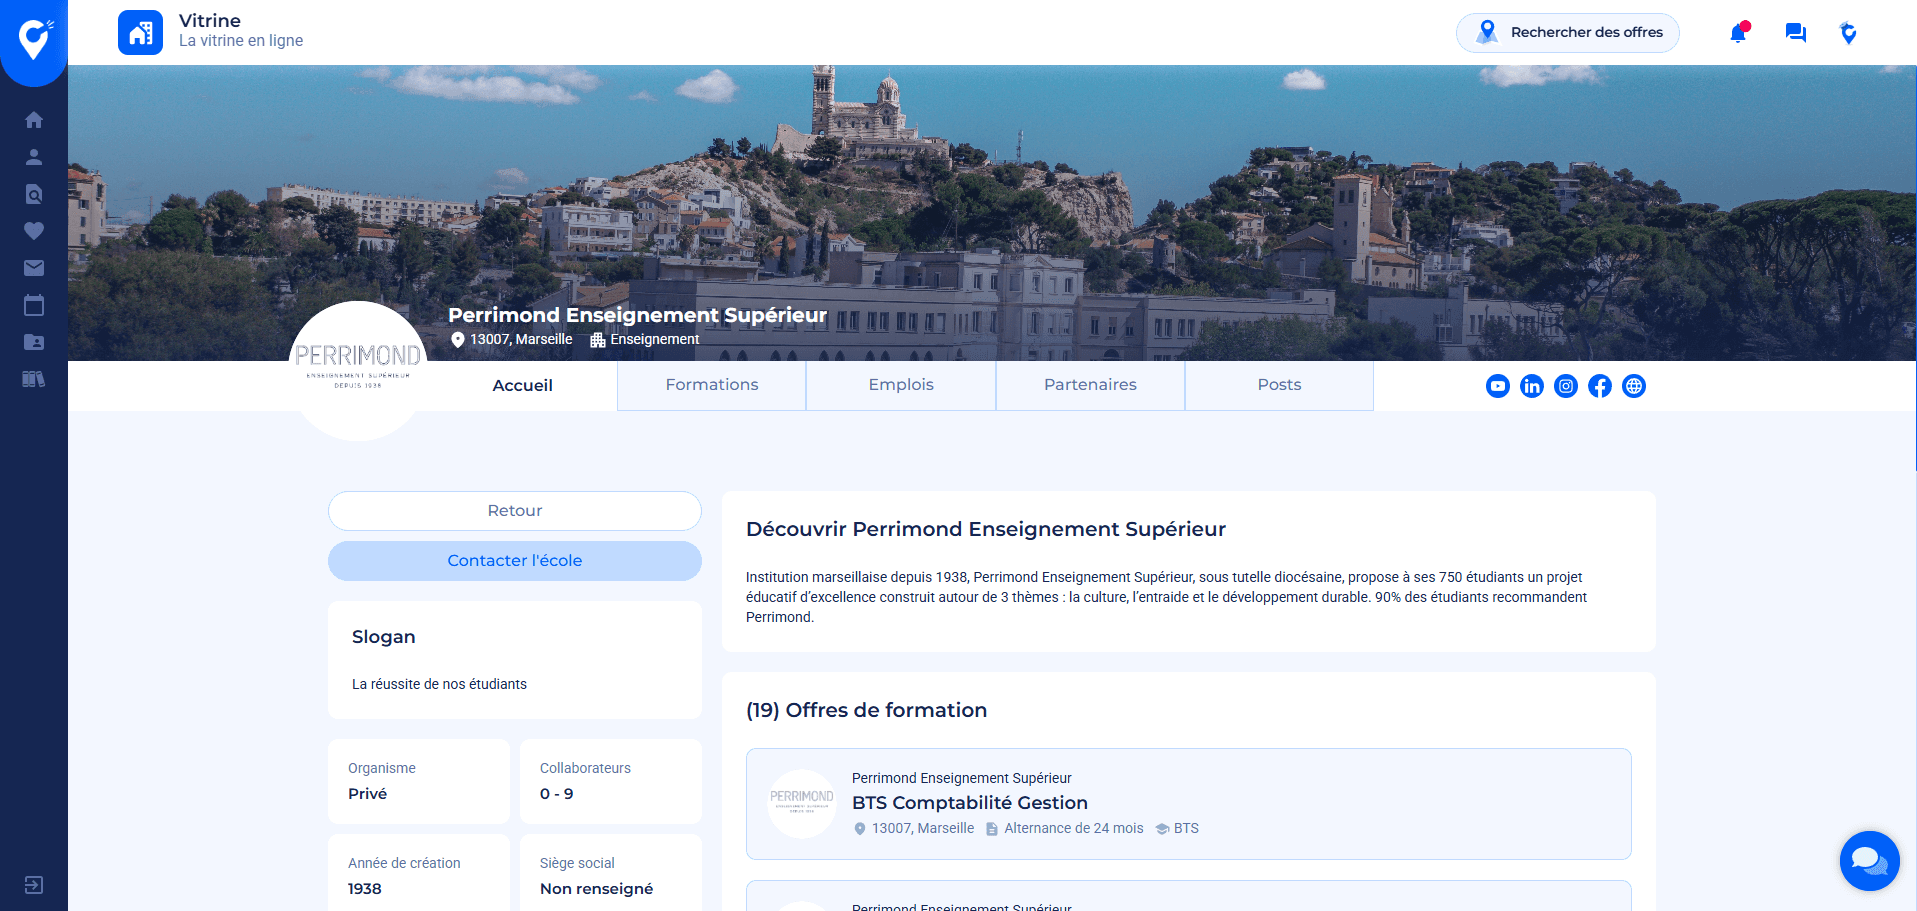This screenshot has width=1917, height=911.
Task: Click the Perrimond logo in BTS offer card
Action: coord(802,804)
